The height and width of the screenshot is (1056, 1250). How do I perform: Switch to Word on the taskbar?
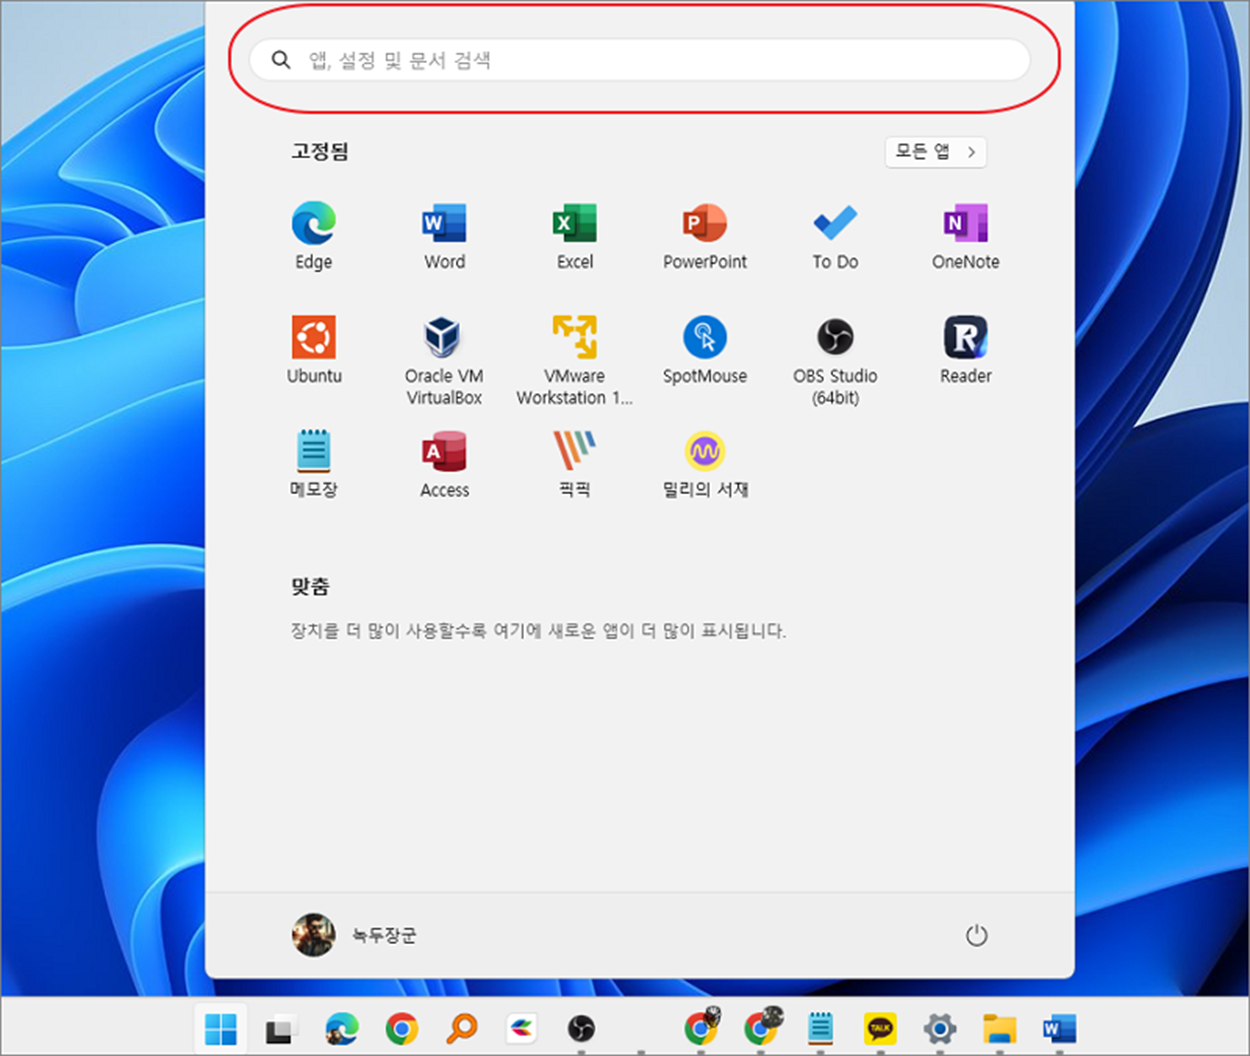pos(1060,1028)
